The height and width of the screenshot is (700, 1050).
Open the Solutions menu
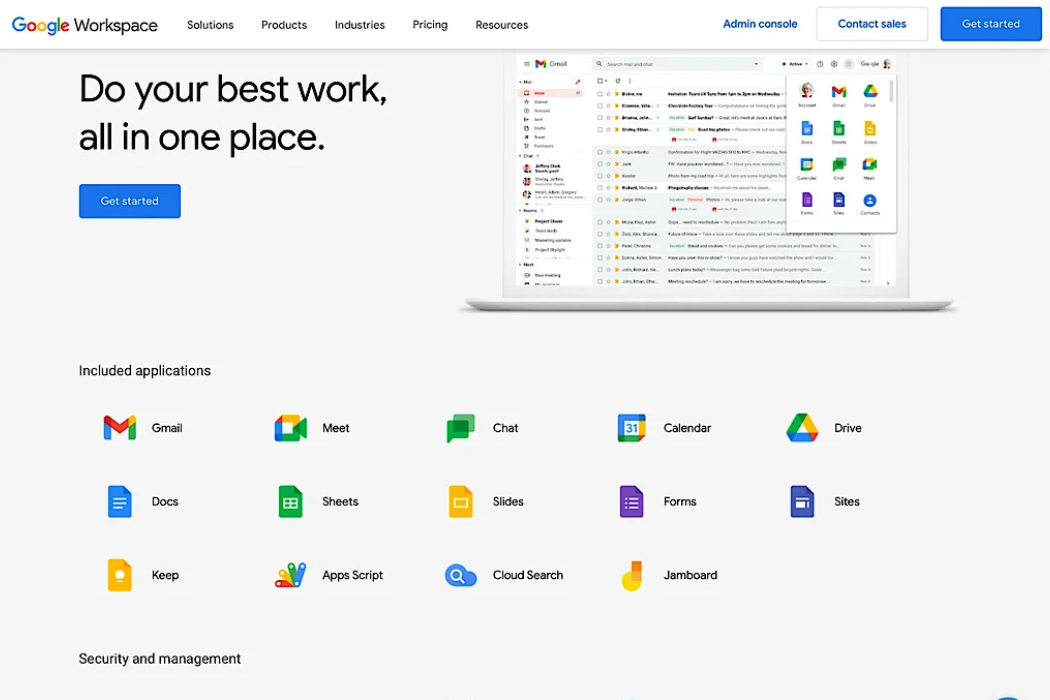[210, 25]
